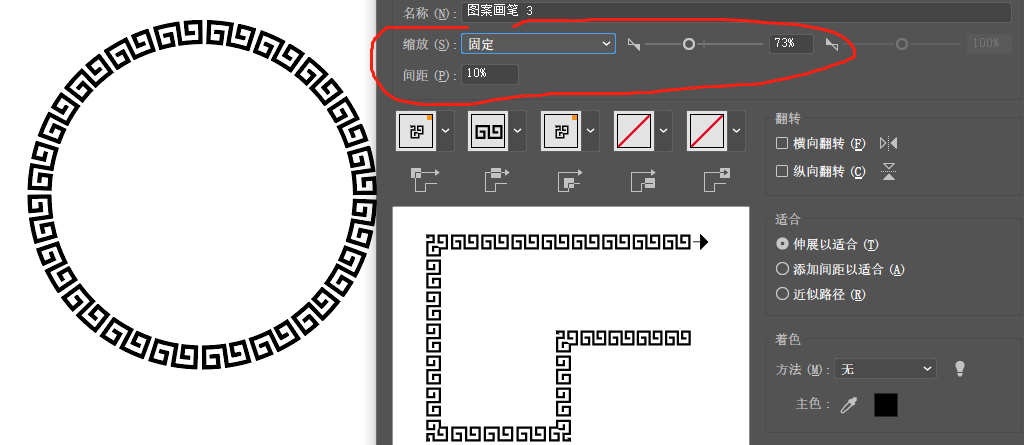Screen dimensions: 1024x445
Task: Click the outer corner tile position icon
Action: pos(425,180)
